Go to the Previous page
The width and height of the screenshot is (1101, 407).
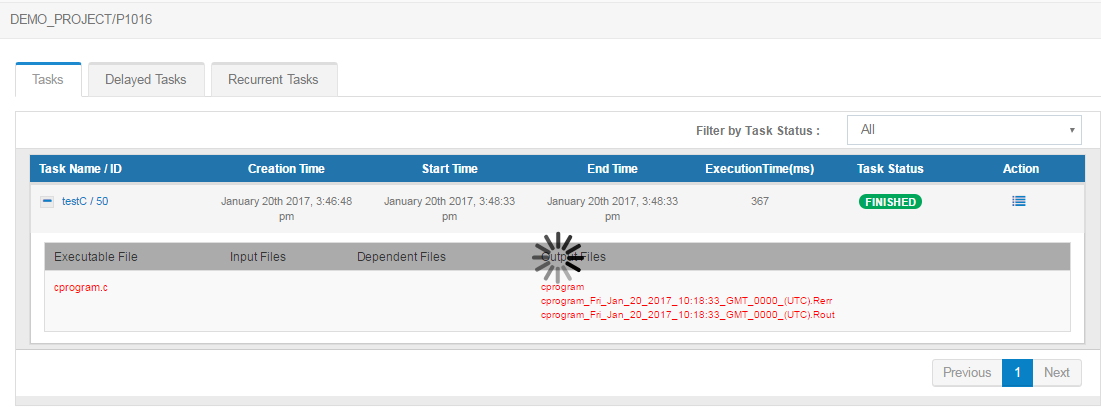coord(967,373)
